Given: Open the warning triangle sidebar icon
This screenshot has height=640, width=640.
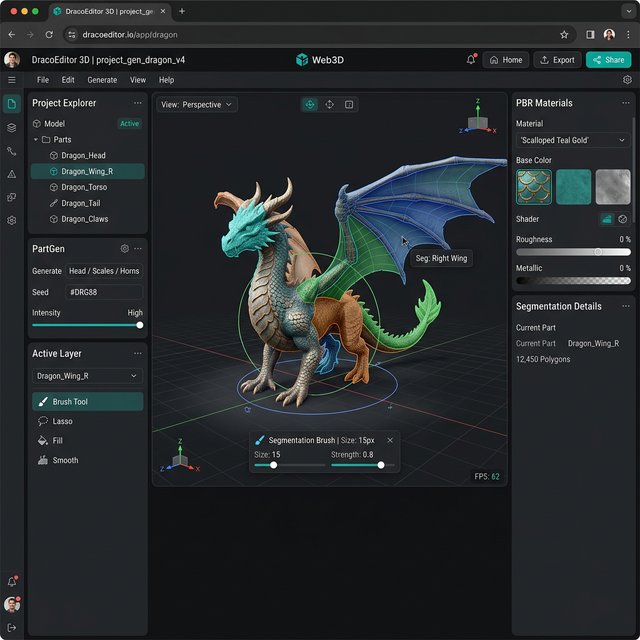Looking at the screenshot, I should click(x=12, y=174).
